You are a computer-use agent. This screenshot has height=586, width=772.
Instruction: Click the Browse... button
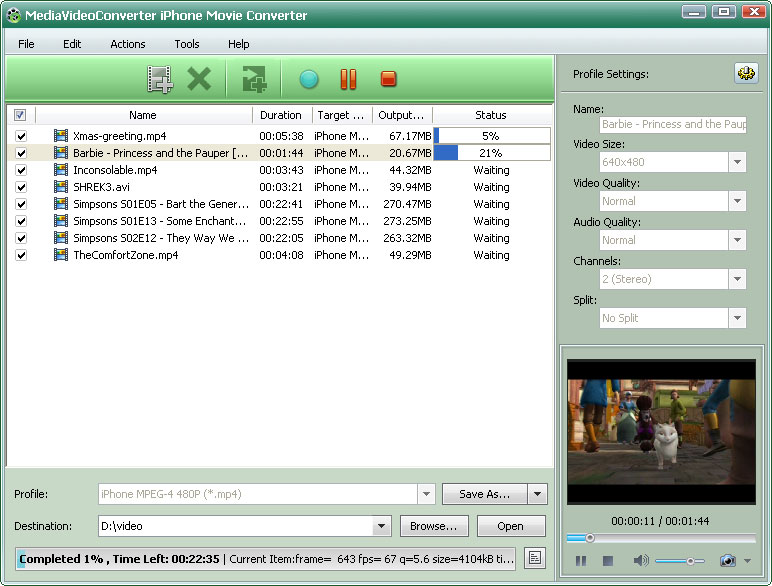(x=434, y=526)
